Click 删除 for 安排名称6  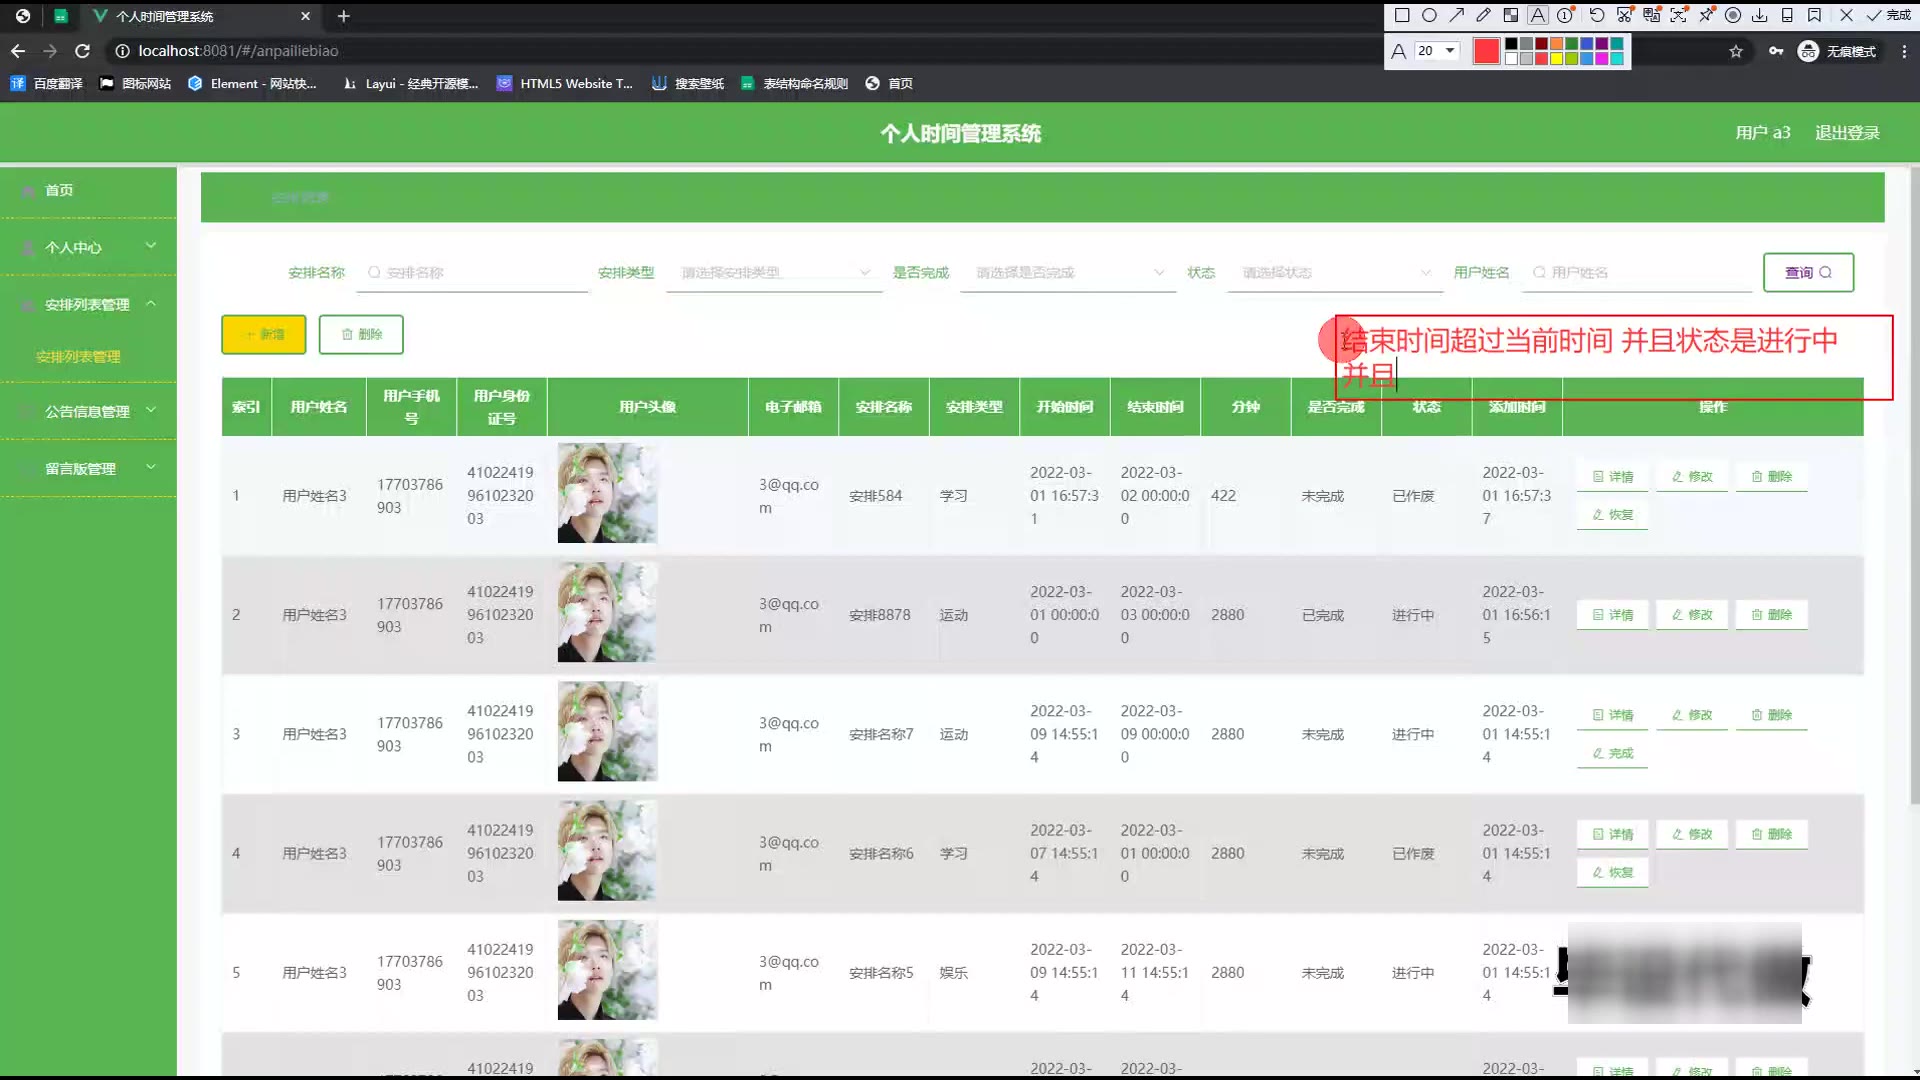[x=1771, y=834]
